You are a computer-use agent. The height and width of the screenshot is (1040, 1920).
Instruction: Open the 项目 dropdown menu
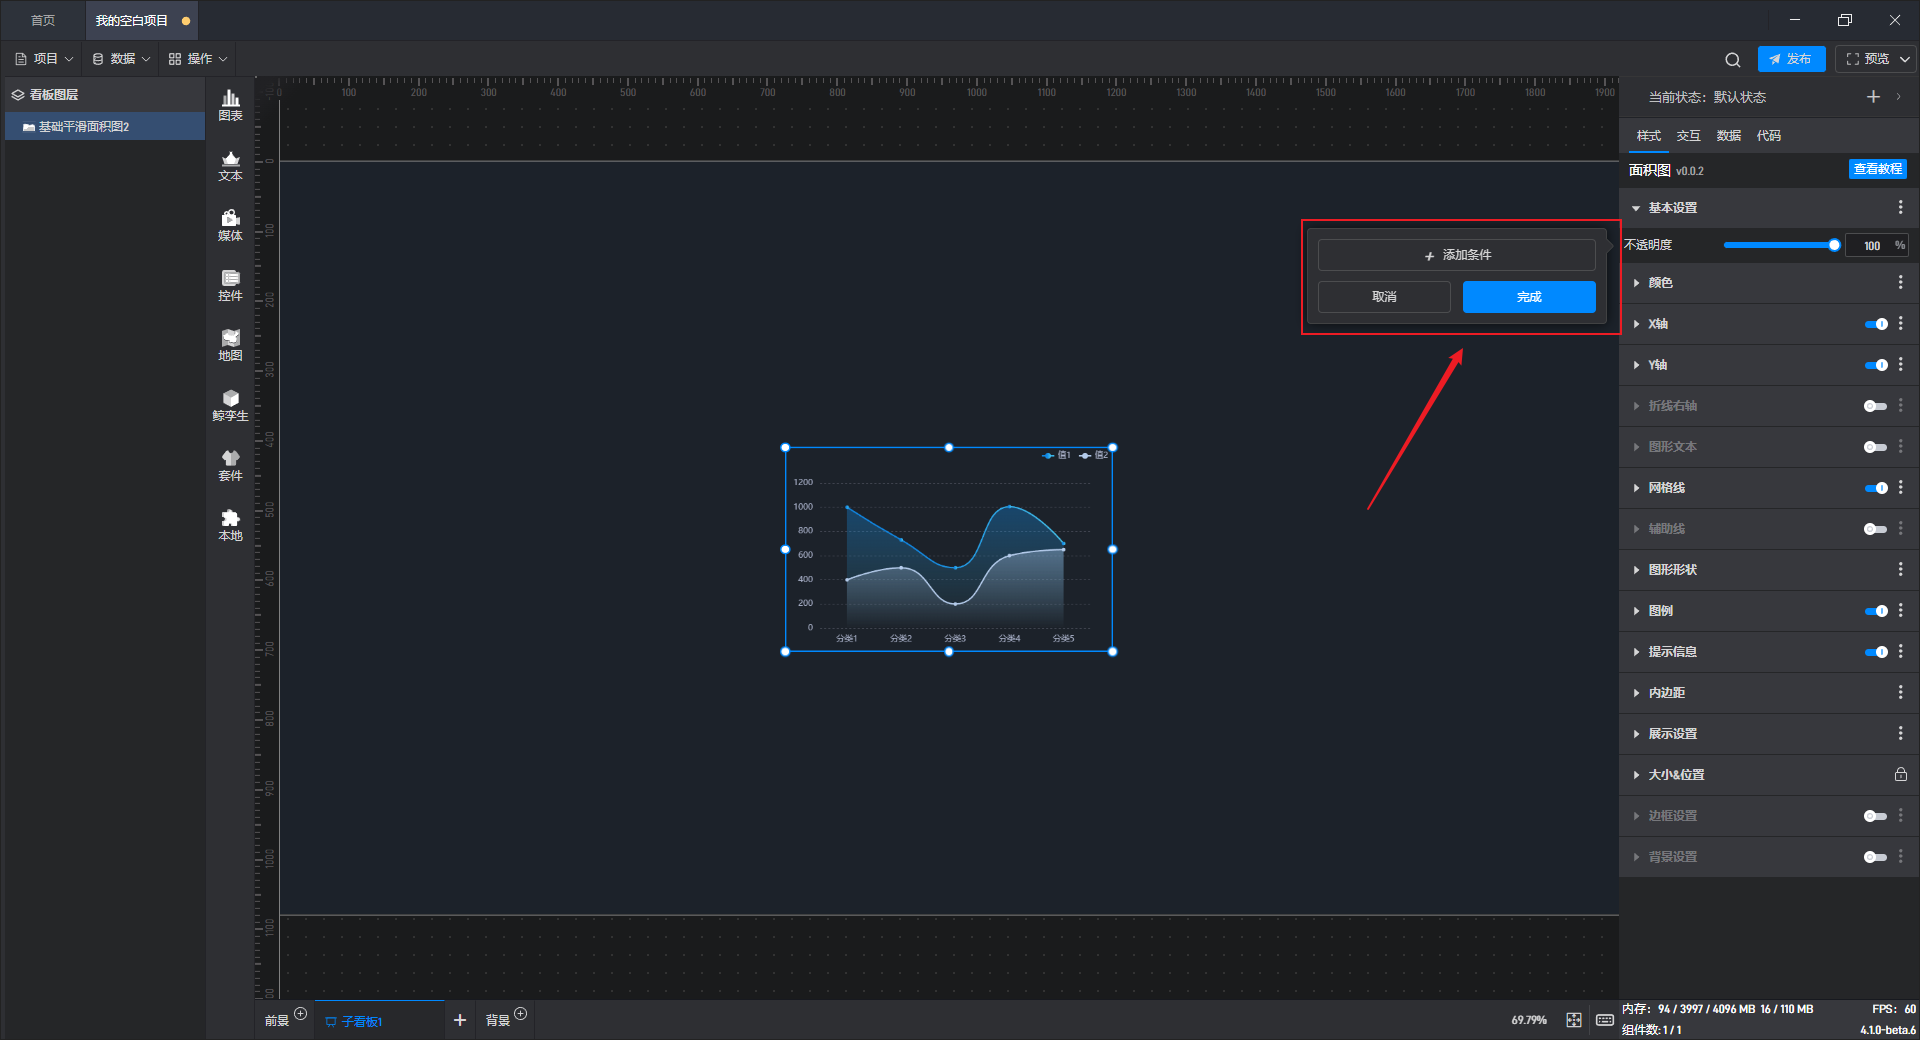(x=44, y=59)
